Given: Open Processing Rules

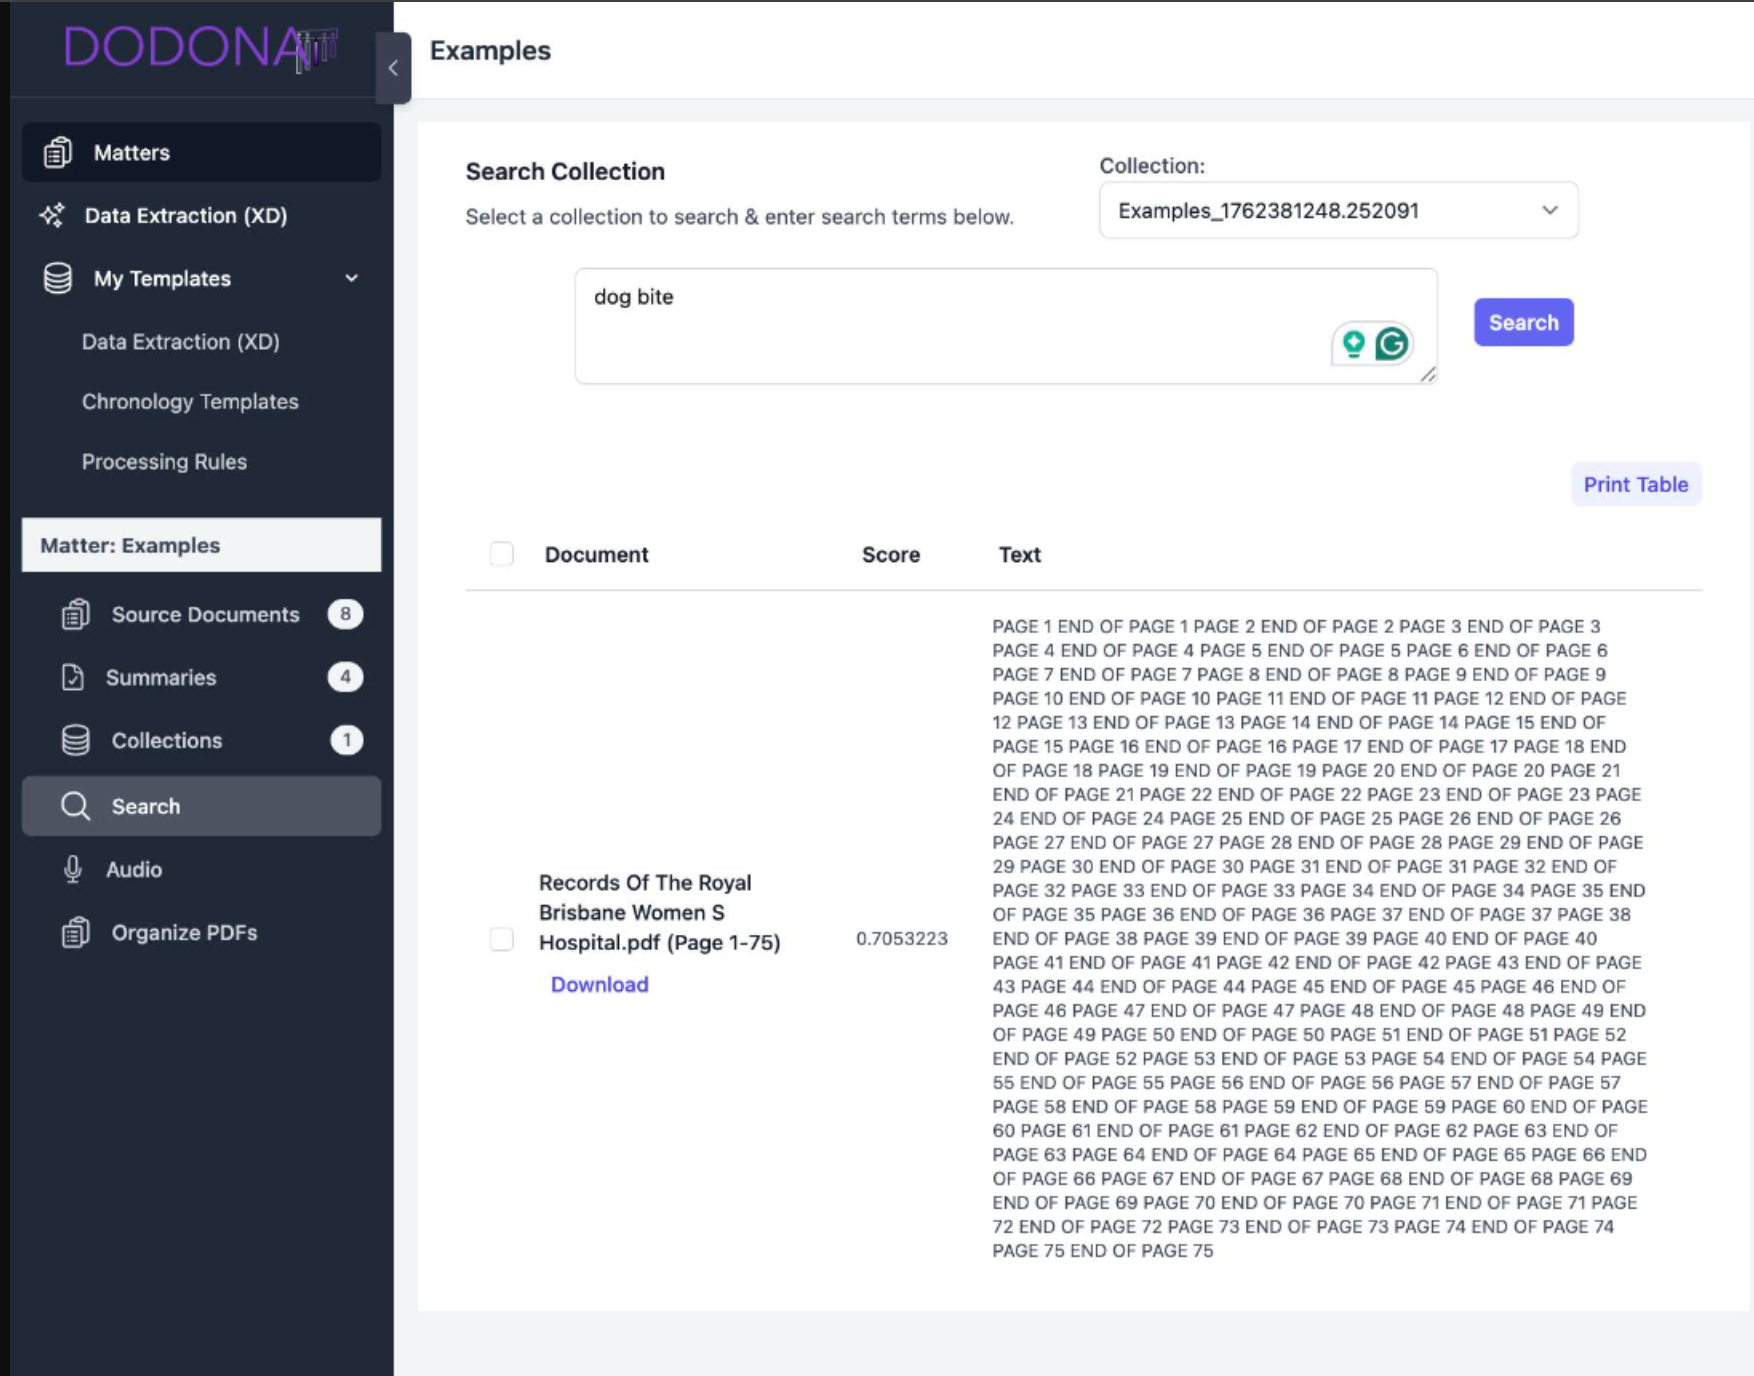Looking at the screenshot, I should [x=164, y=461].
